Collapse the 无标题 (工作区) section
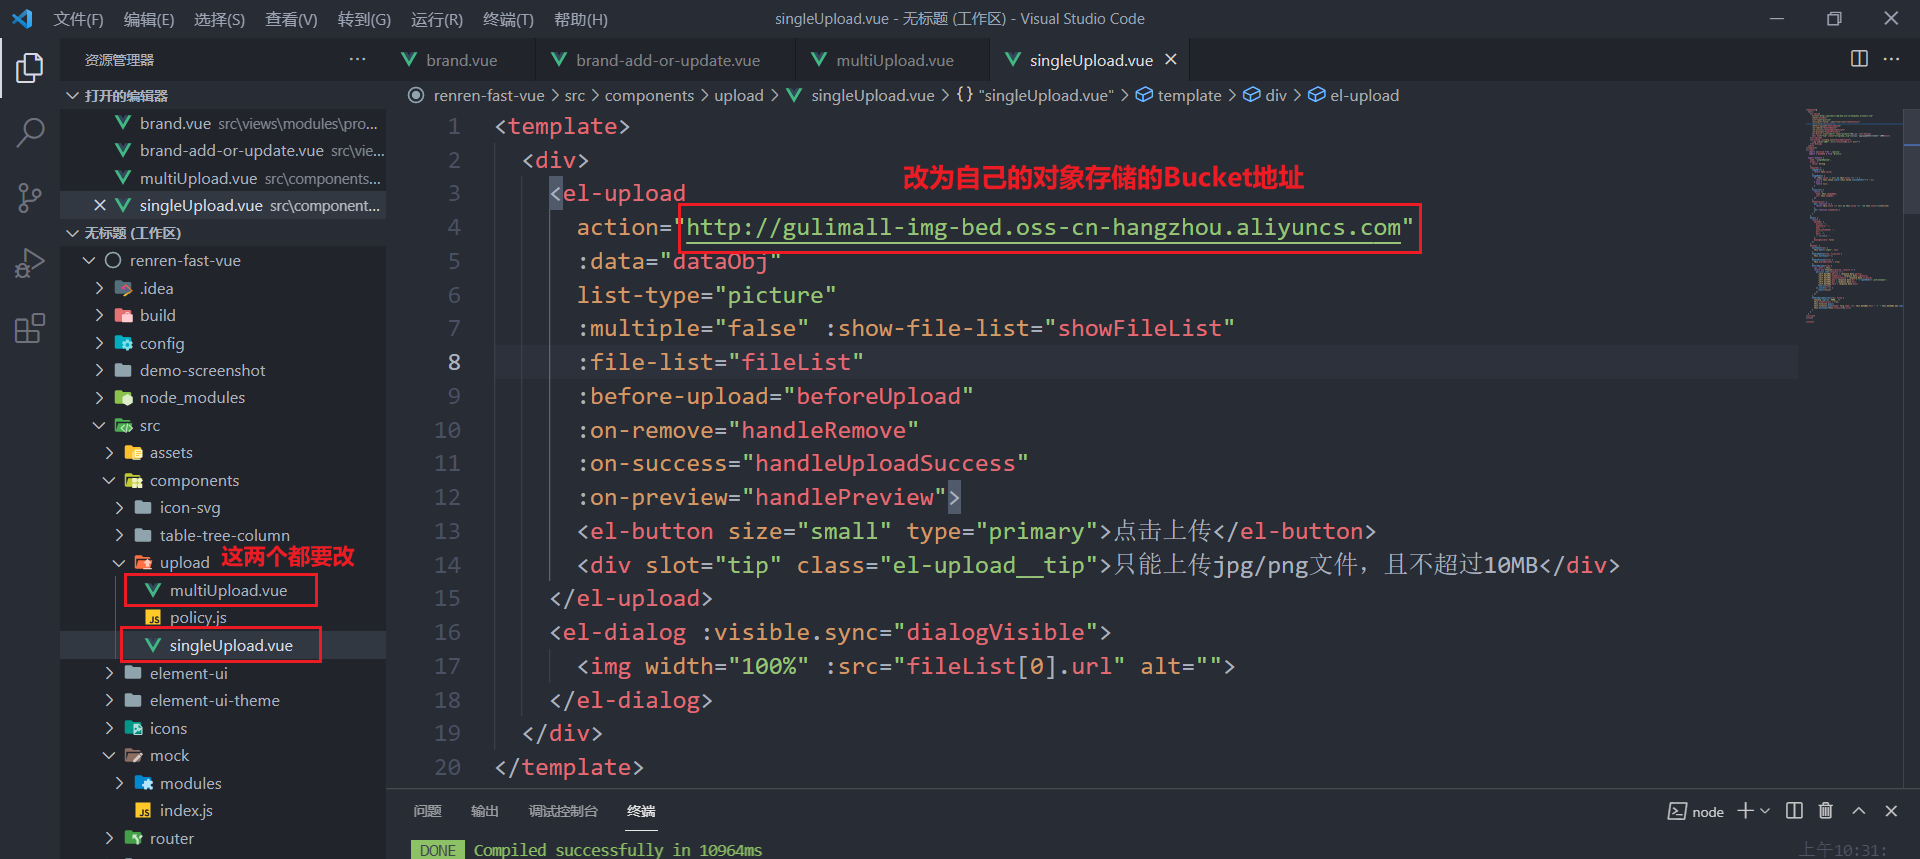The image size is (1920, 859). point(223,233)
